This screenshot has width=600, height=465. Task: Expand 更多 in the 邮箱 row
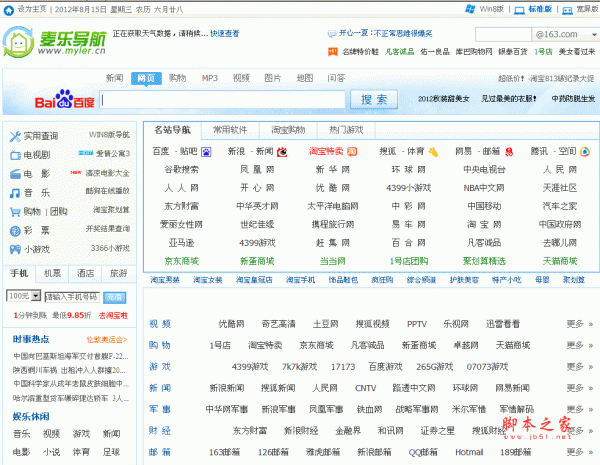pos(579,452)
